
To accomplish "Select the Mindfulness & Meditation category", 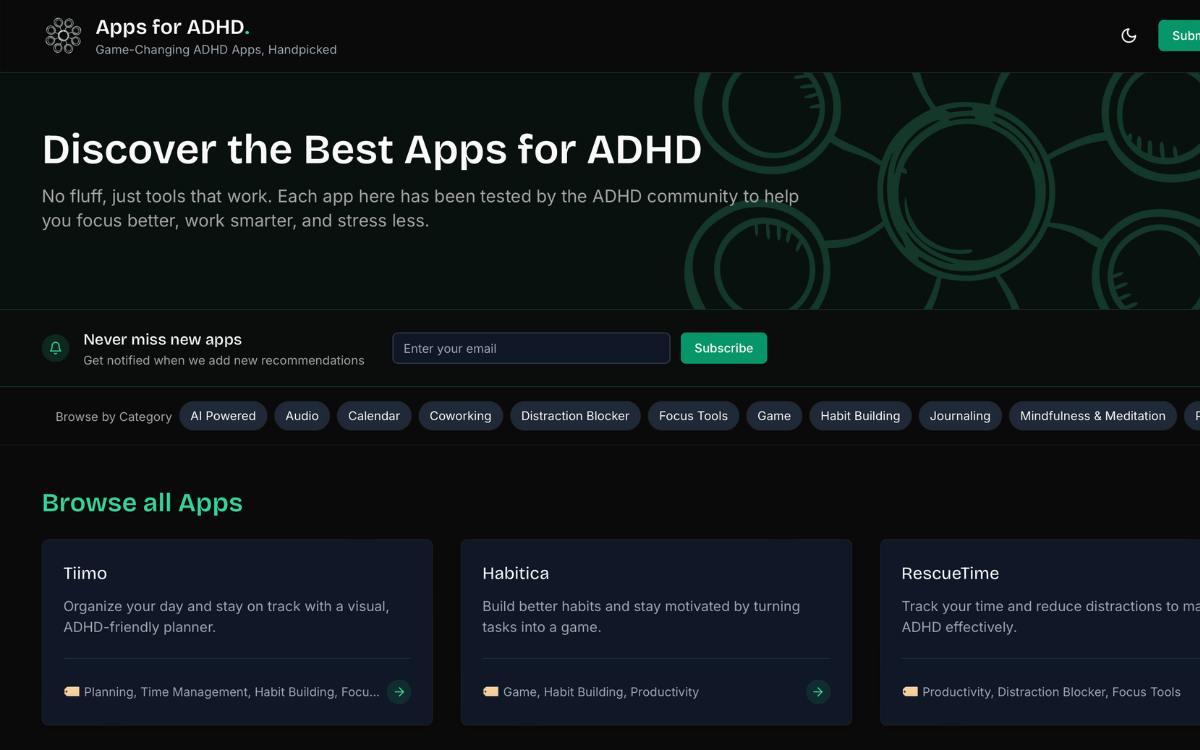I will [1093, 416].
